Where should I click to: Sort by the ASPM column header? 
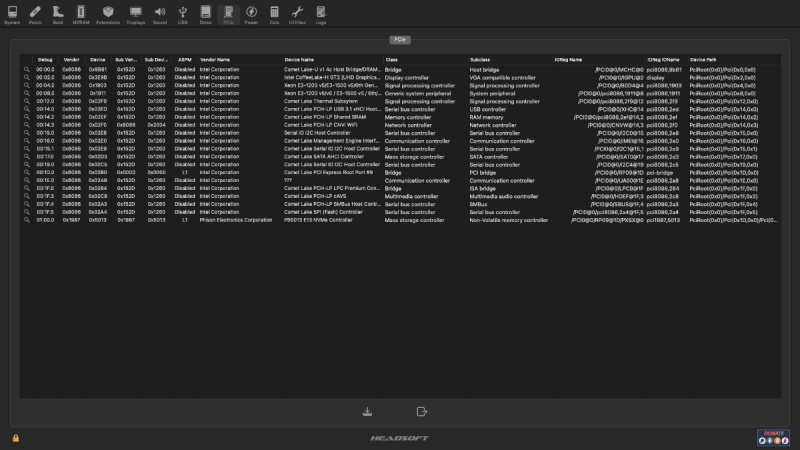(x=185, y=60)
